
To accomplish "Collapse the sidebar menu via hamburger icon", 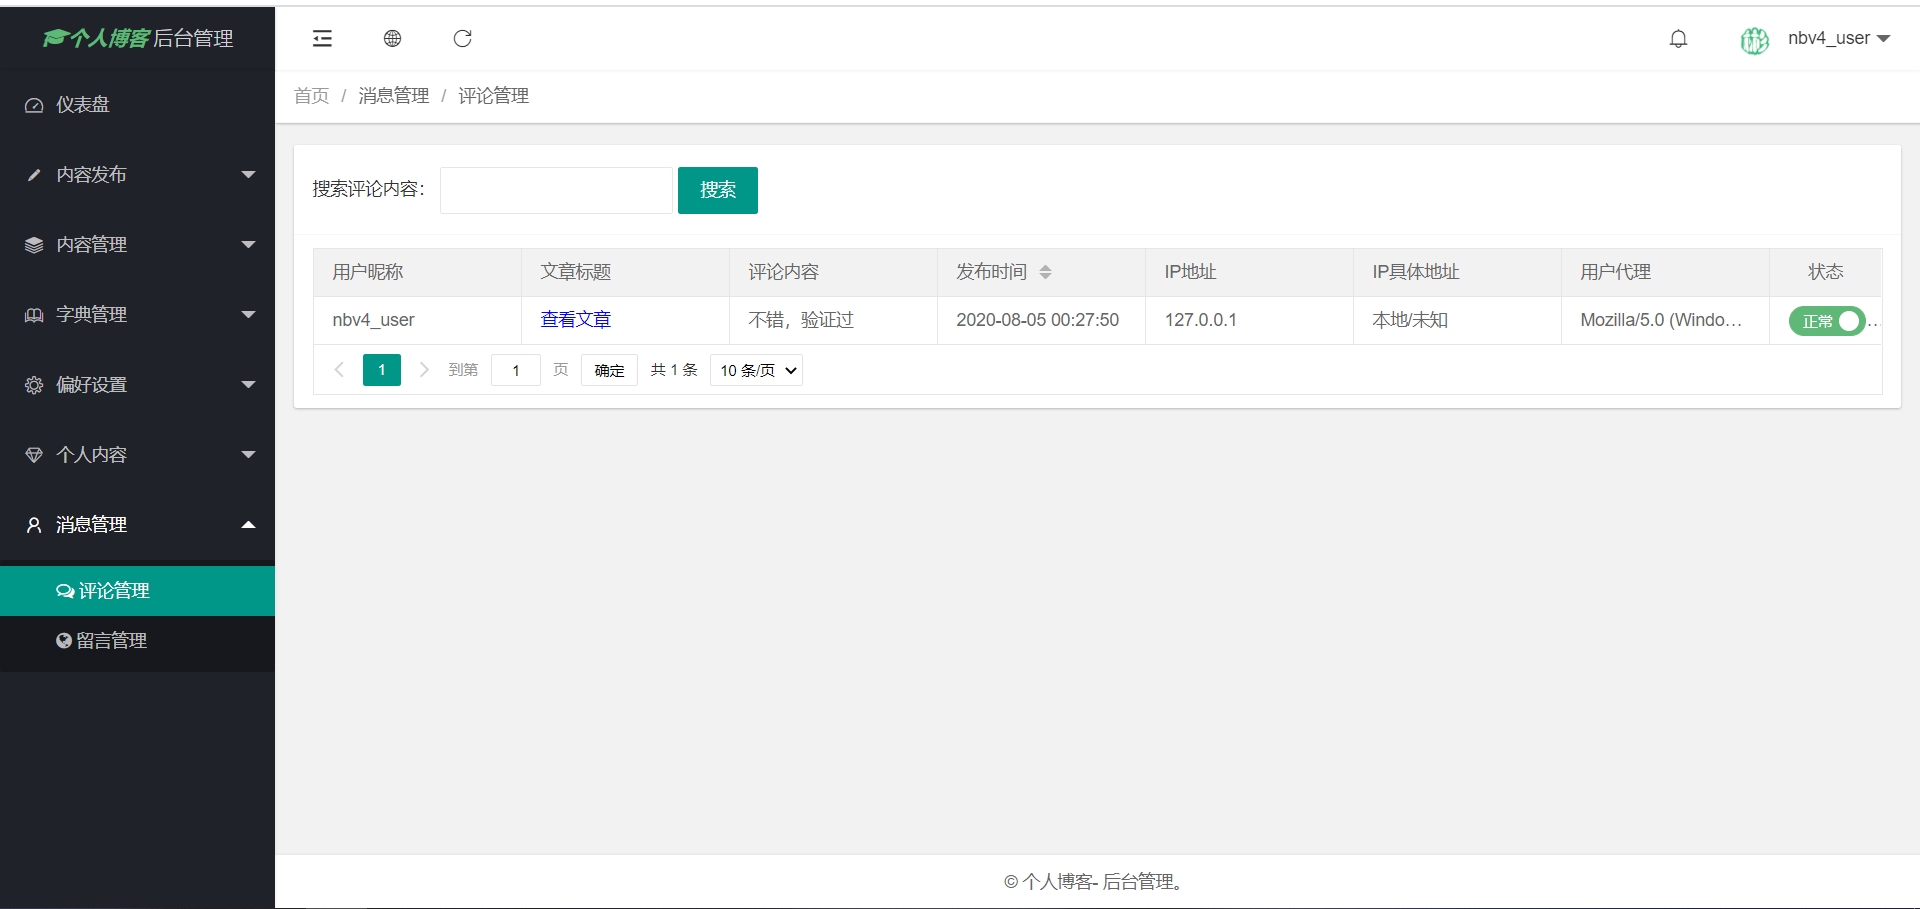I will tap(322, 38).
